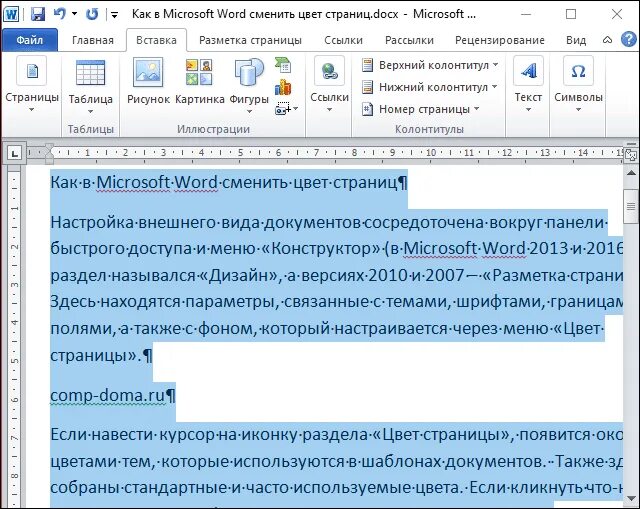Toggle ruler view button above scrollbar
The image size is (640, 509).
tap(631, 155)
